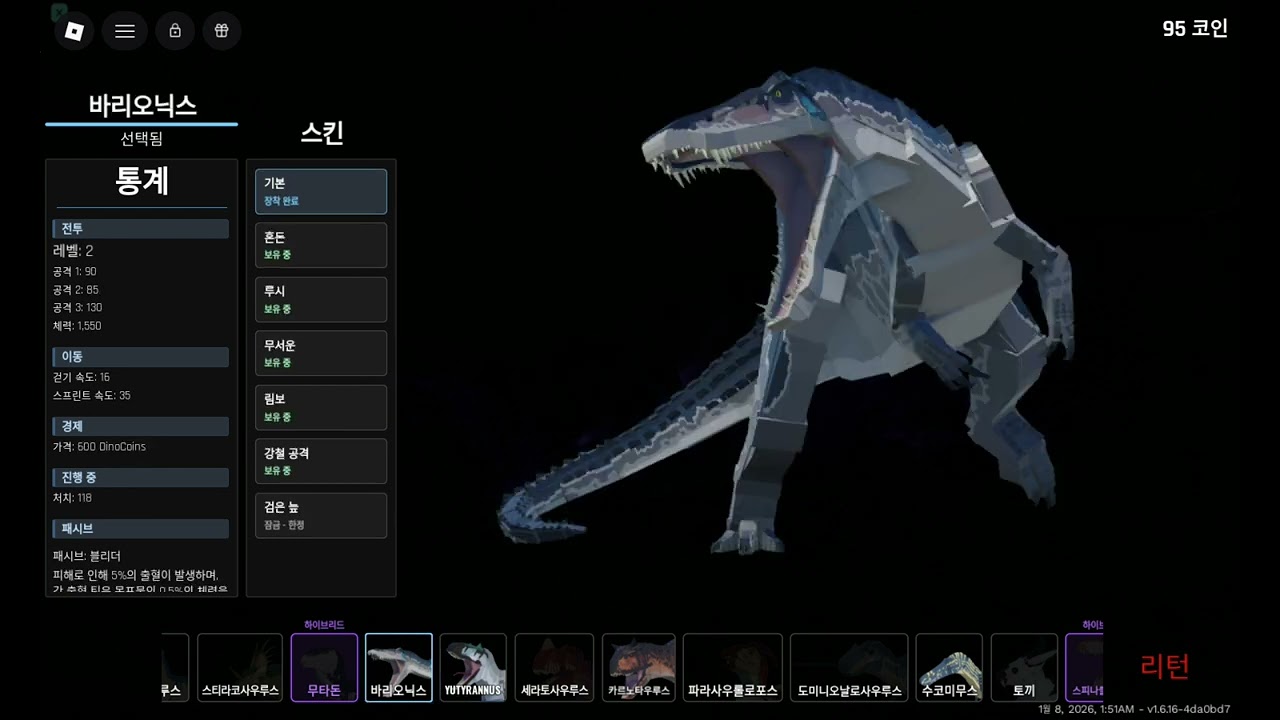1280x720 pixels.
Task: Click the 가격: 600 DinoCoins line
Action: [x=100, y=447]
